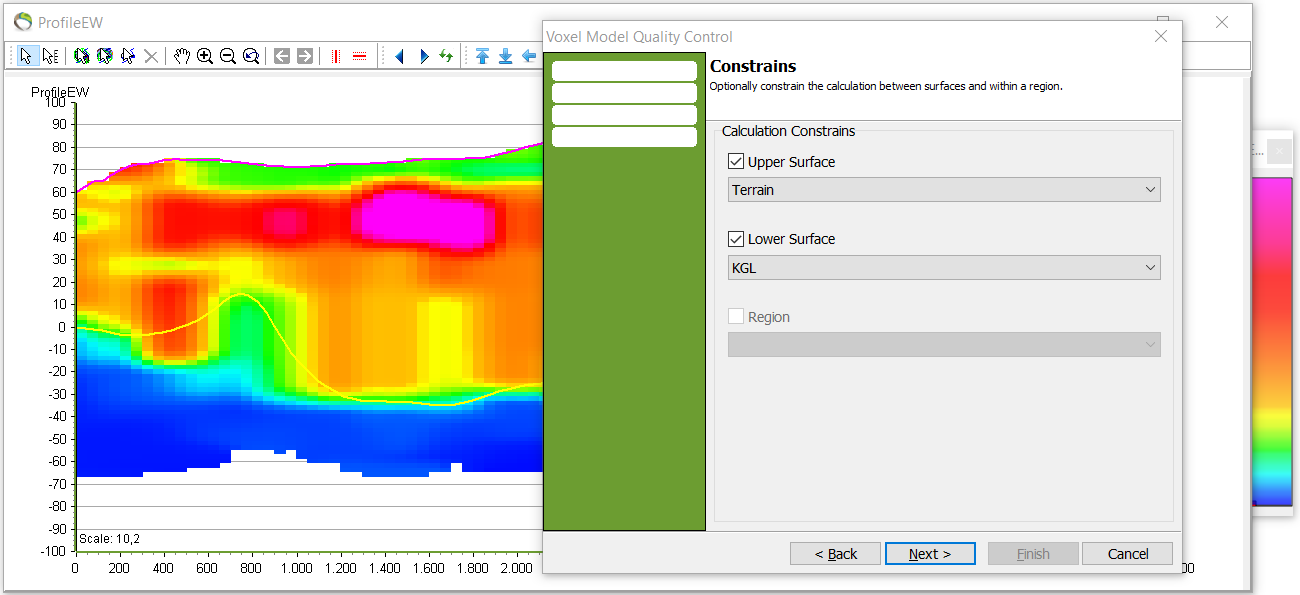Click the Cancel button
This screenshot has height=595, width=1300.
(1128, 554)
